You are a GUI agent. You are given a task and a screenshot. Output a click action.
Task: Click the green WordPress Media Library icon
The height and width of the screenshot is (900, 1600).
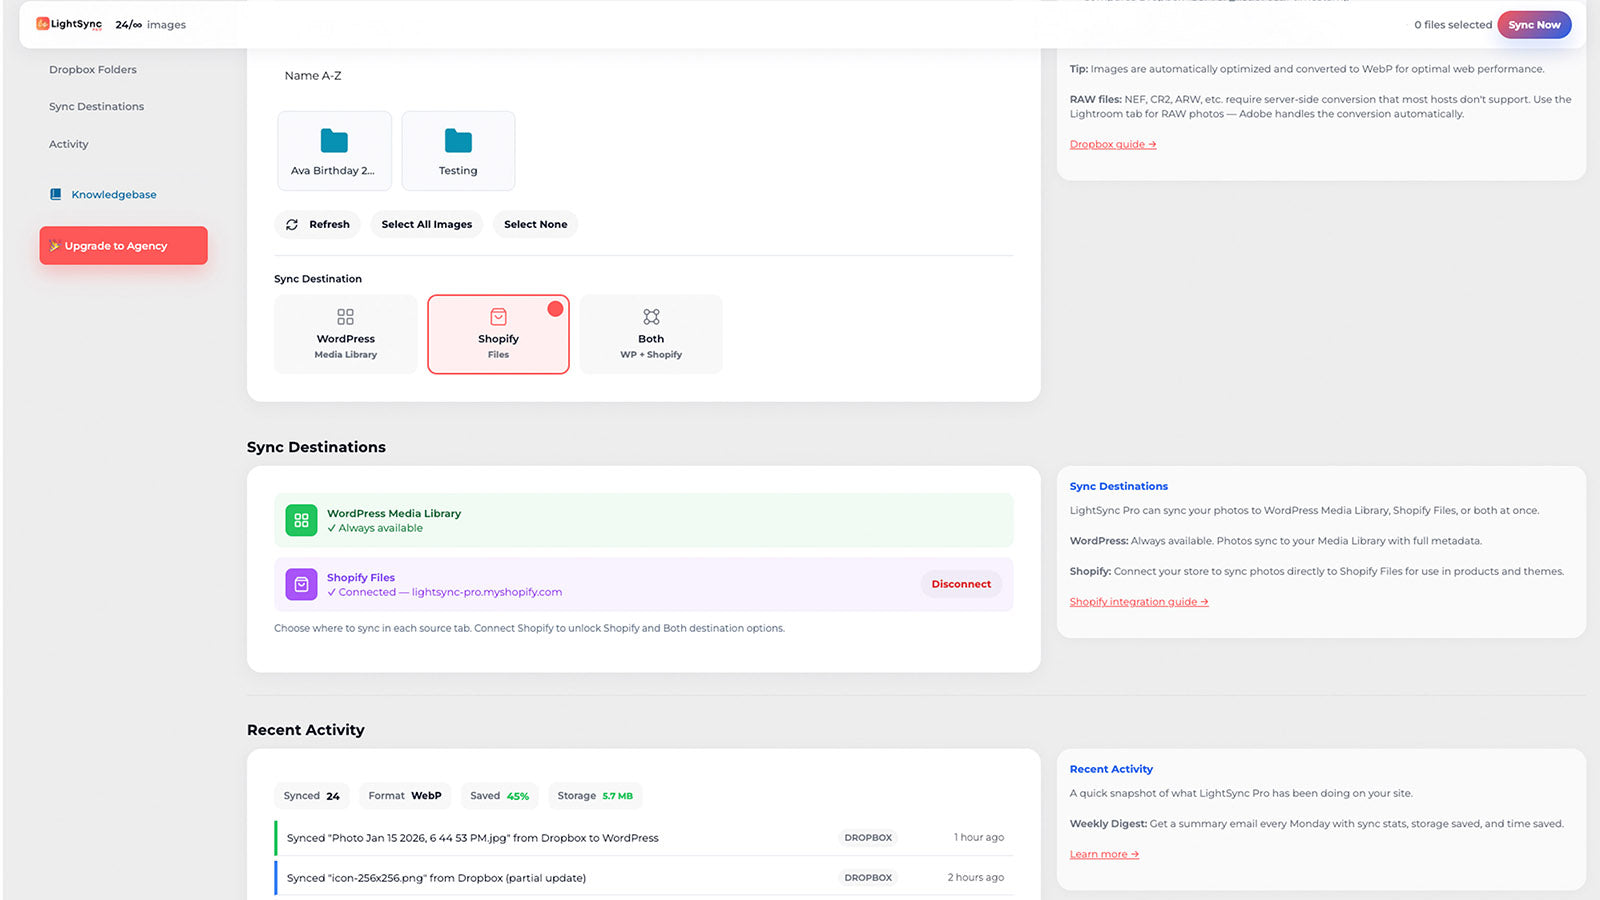[x=301, y=520]
